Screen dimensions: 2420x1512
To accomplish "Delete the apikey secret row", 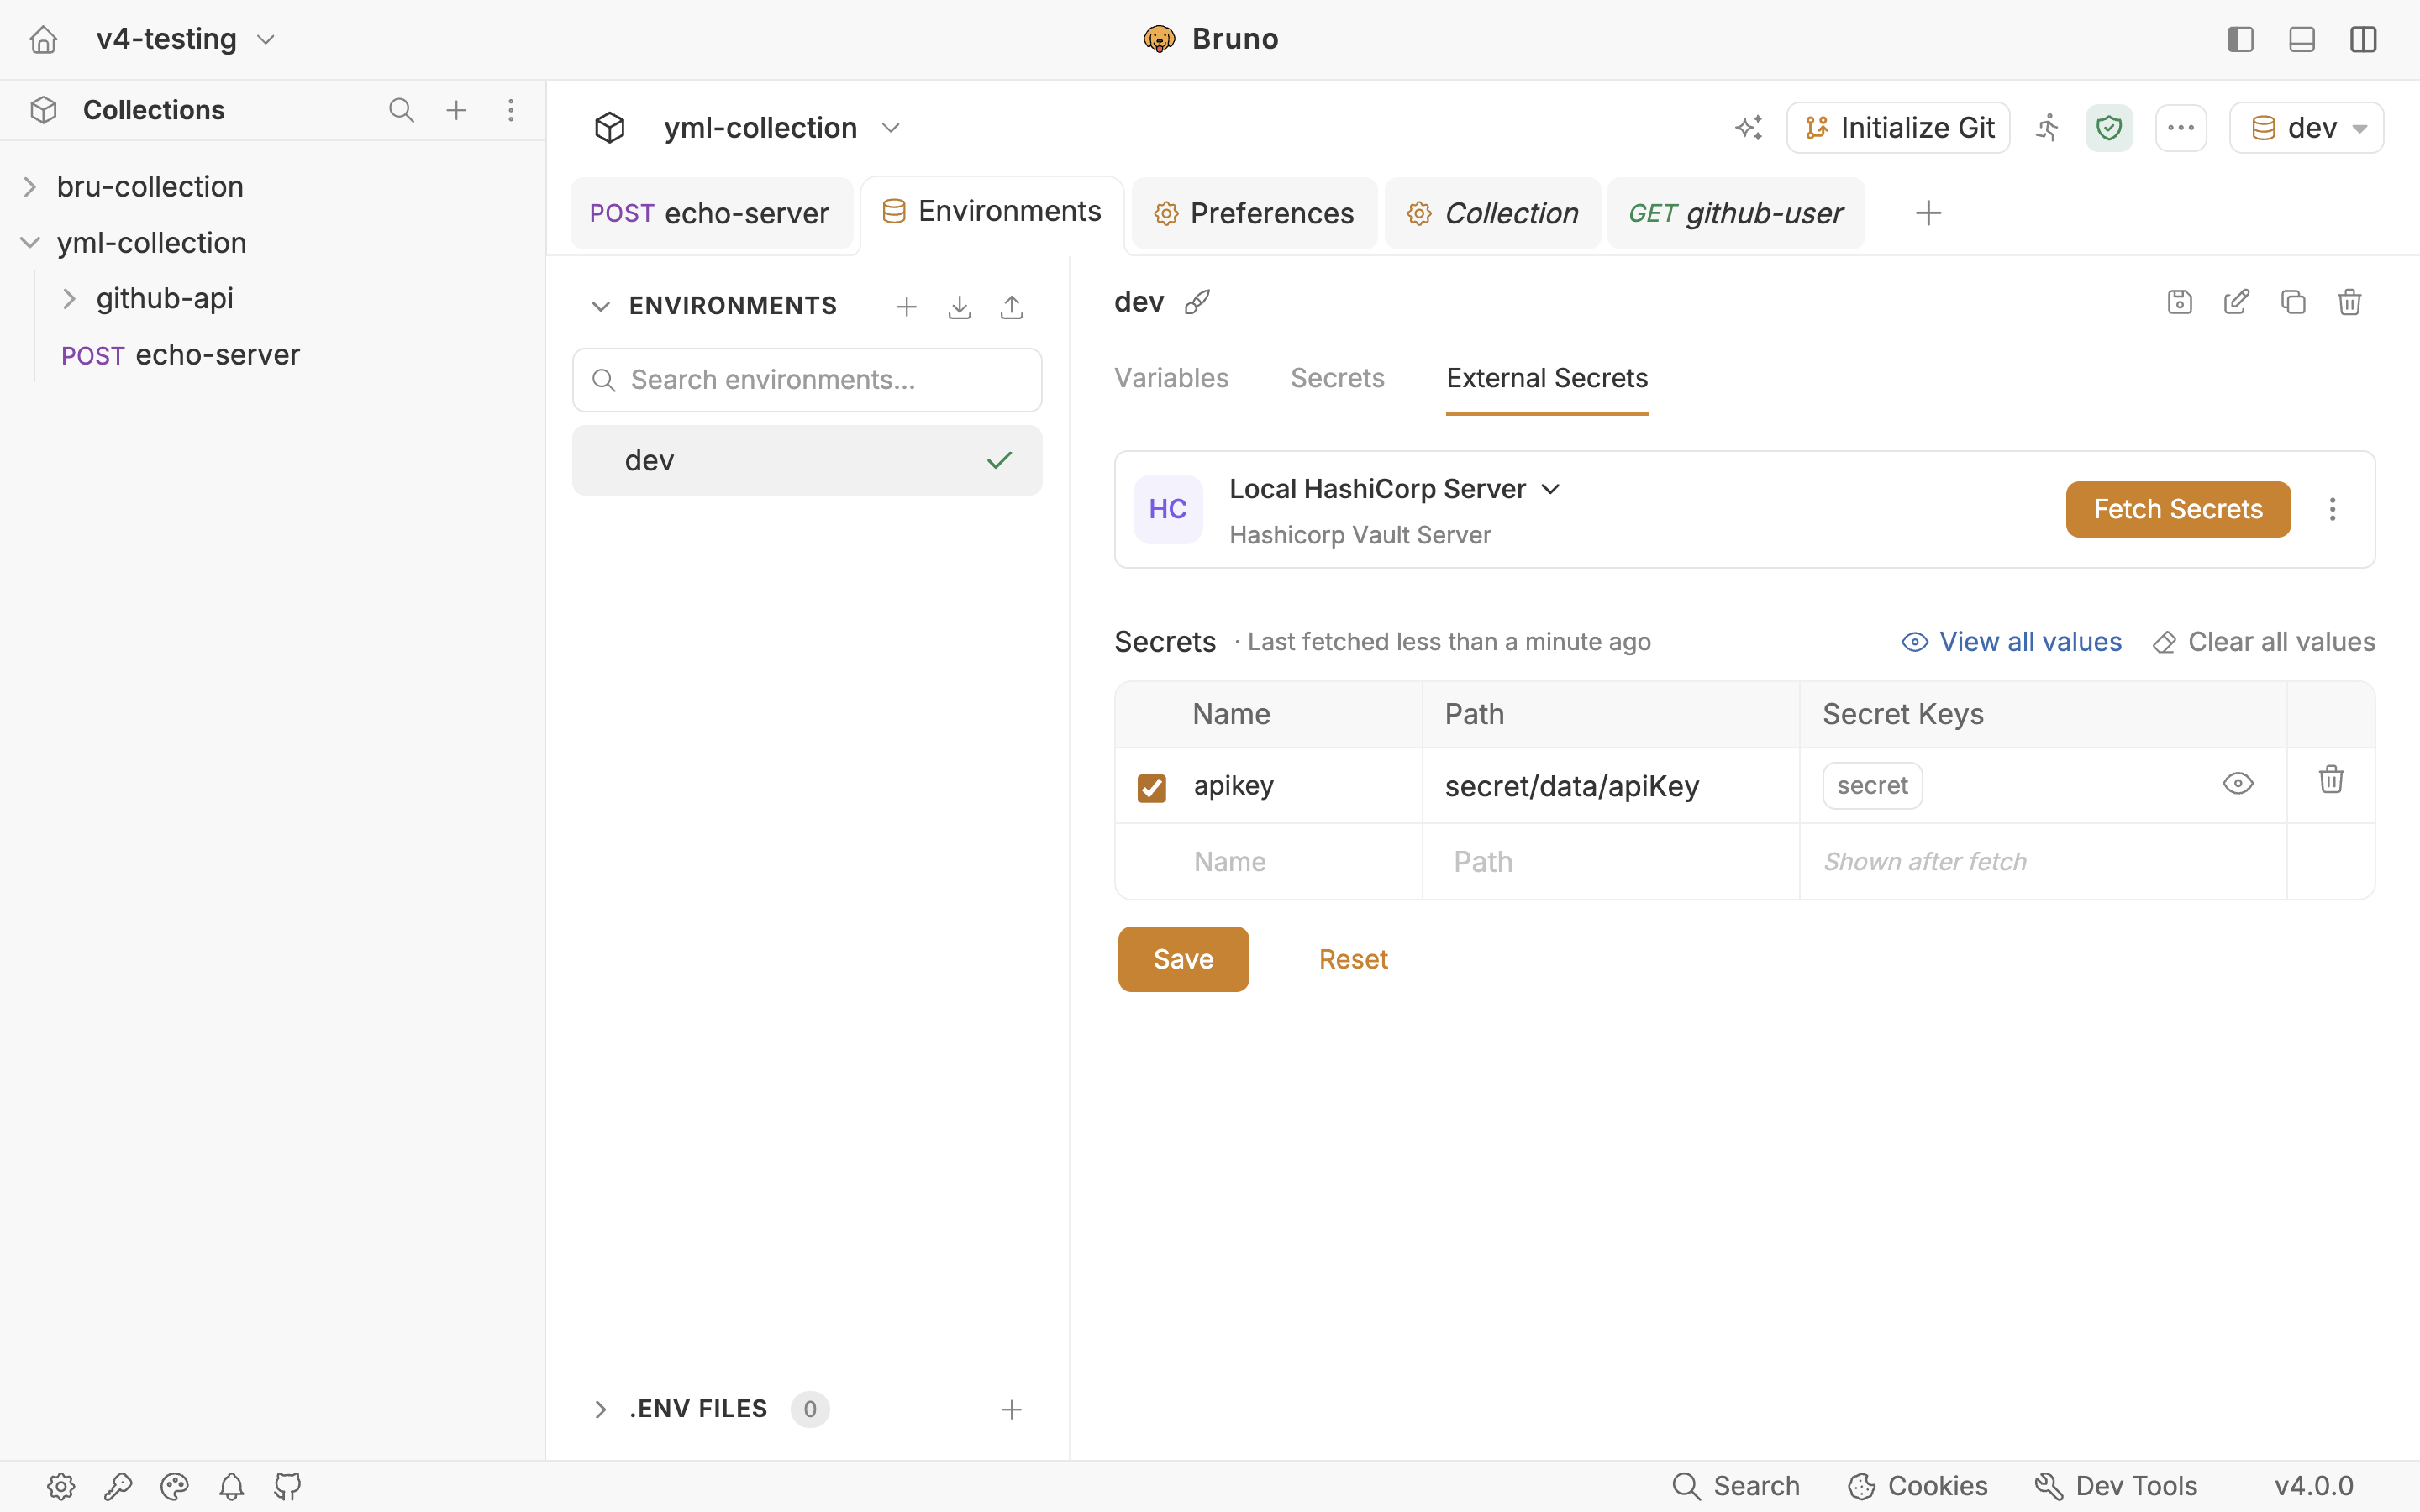I will point(2331,780).
